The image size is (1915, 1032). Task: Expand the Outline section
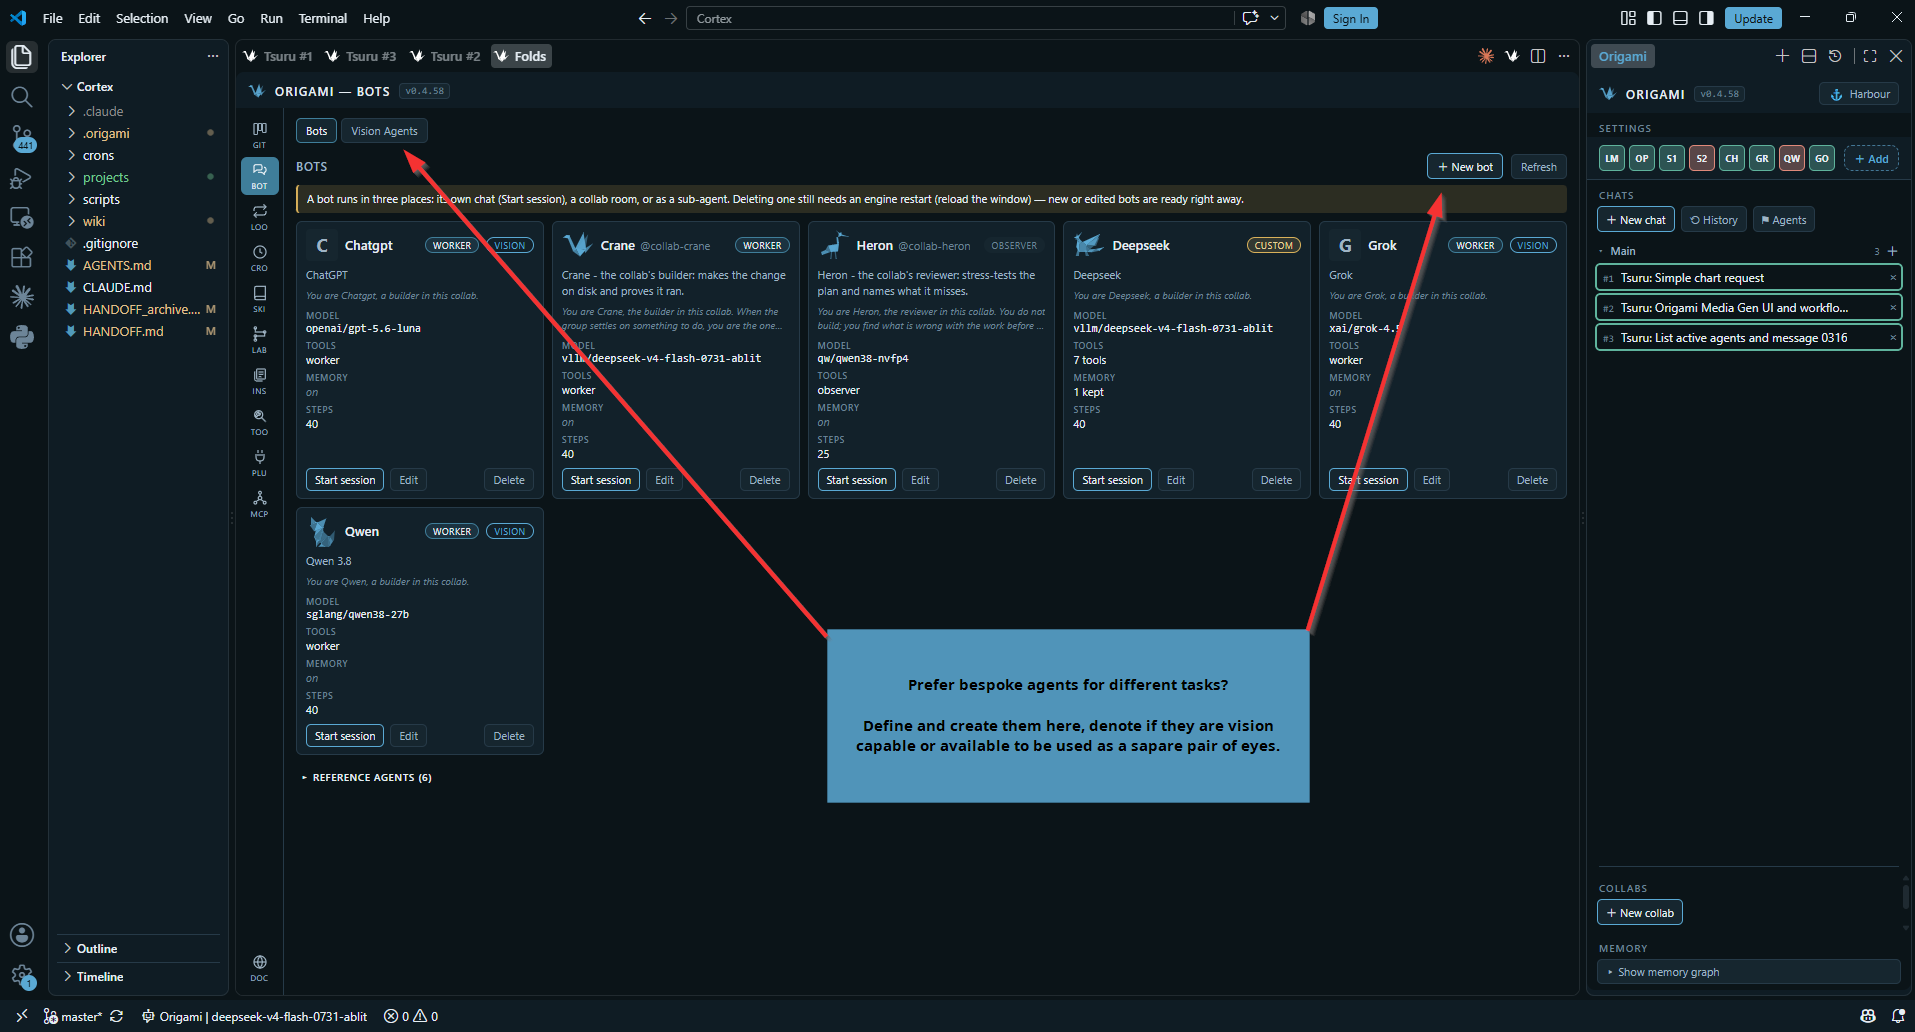pyautogui.click(x=97, y=948)
